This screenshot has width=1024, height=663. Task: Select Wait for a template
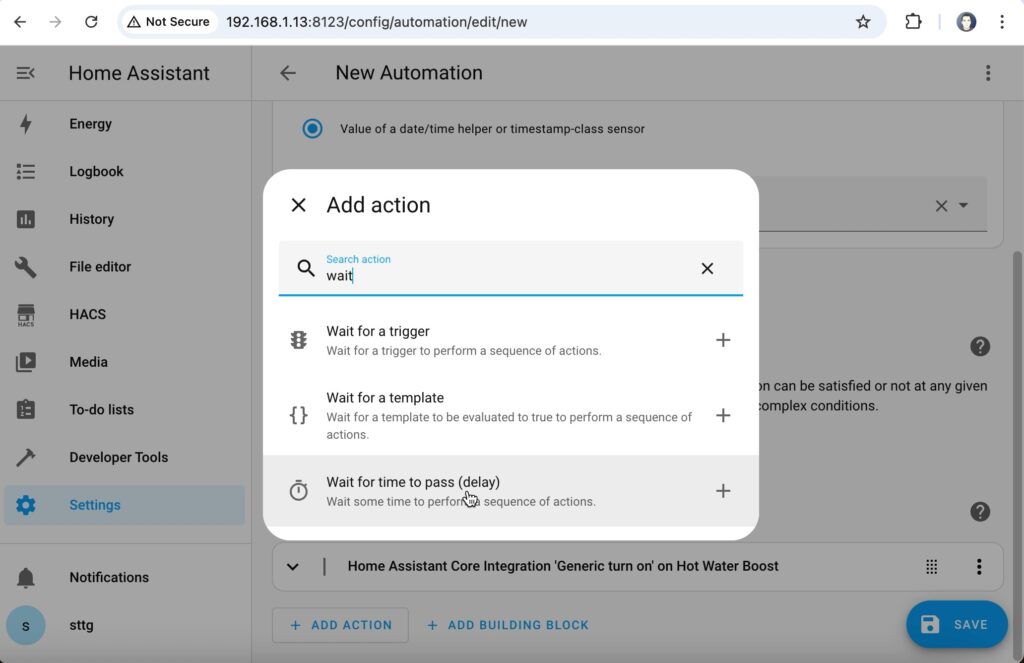coord(510,415)
